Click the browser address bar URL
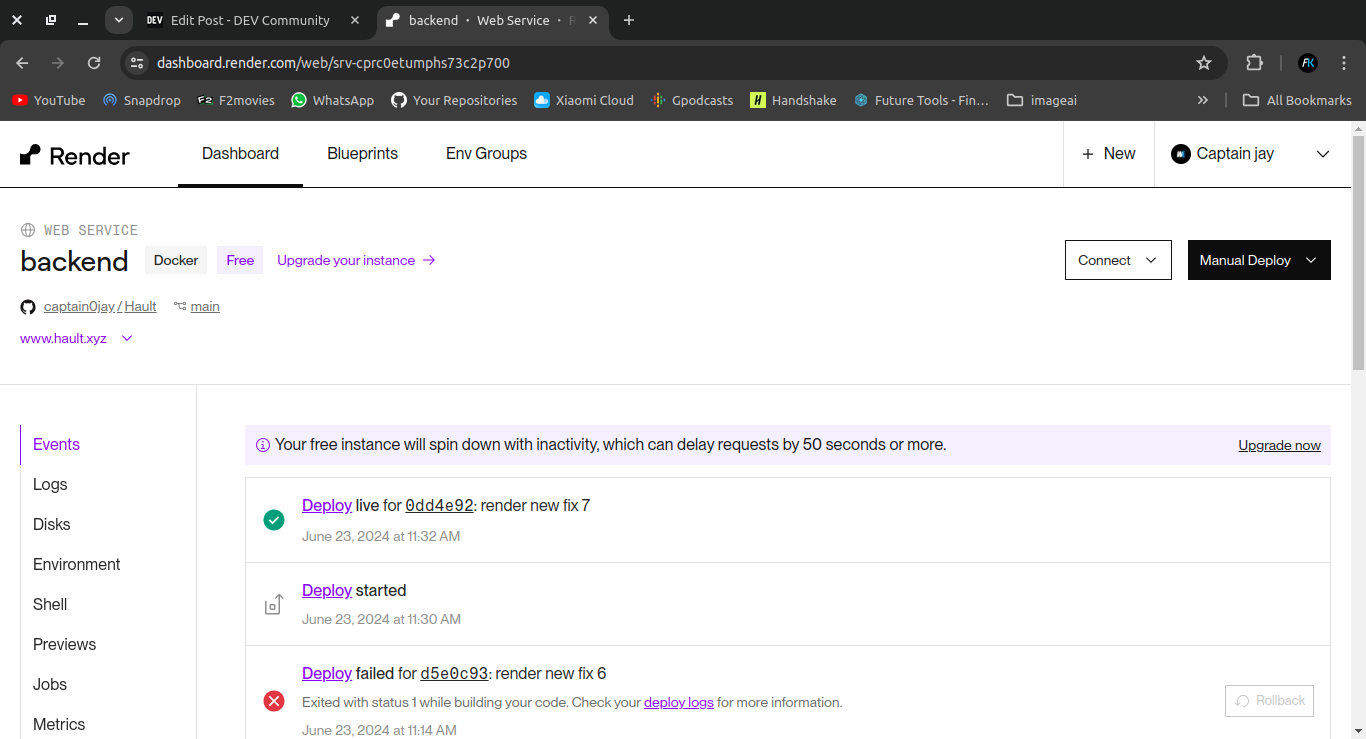 333,63
